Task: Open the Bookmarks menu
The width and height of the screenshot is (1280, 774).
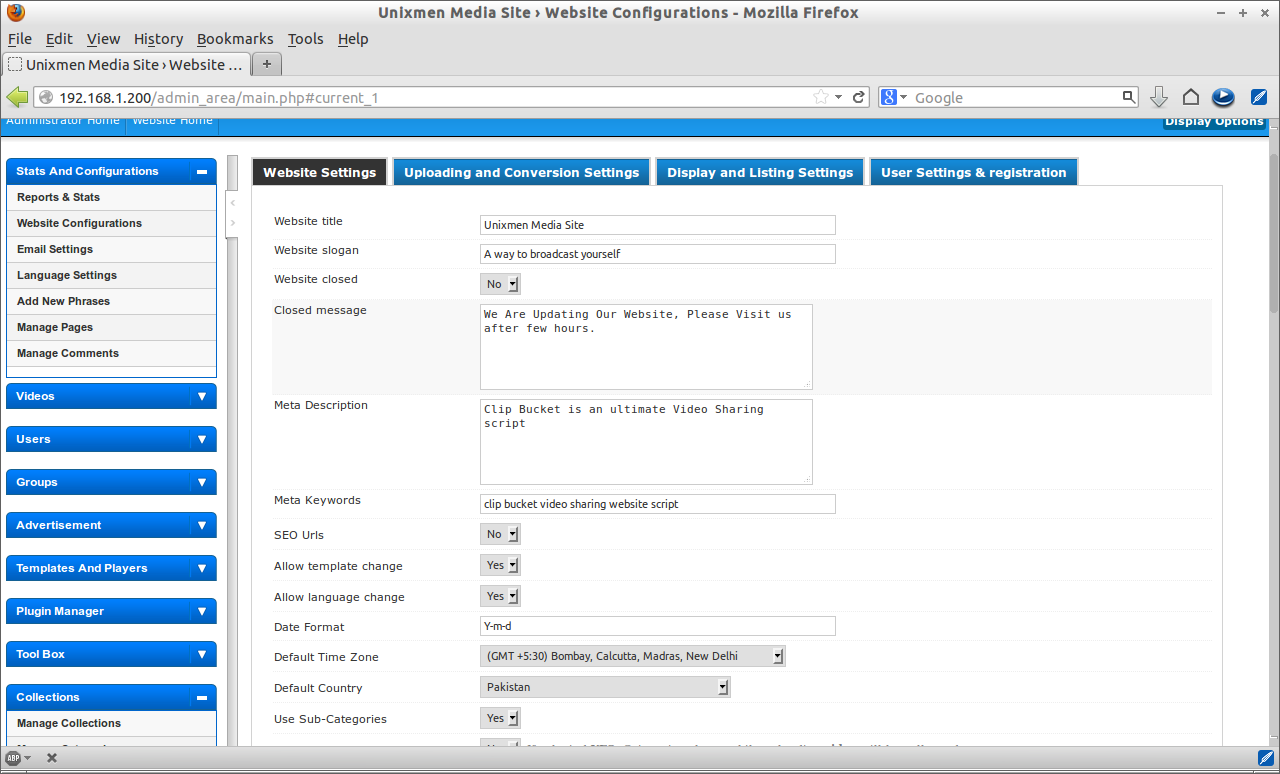Action: [235, 39]
